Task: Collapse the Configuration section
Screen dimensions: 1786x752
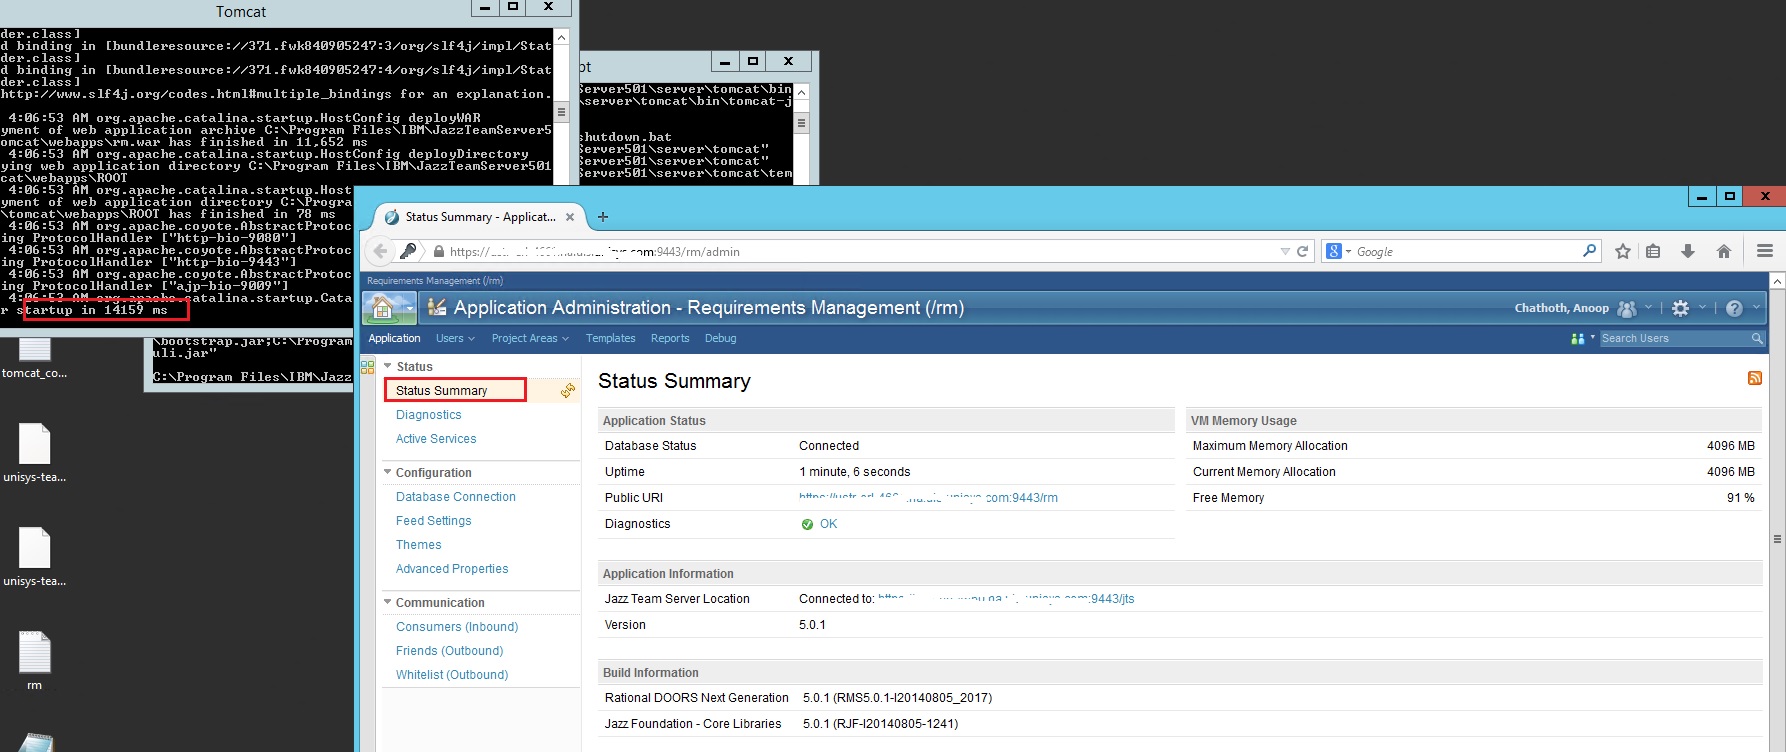Action: coord(388,472)
